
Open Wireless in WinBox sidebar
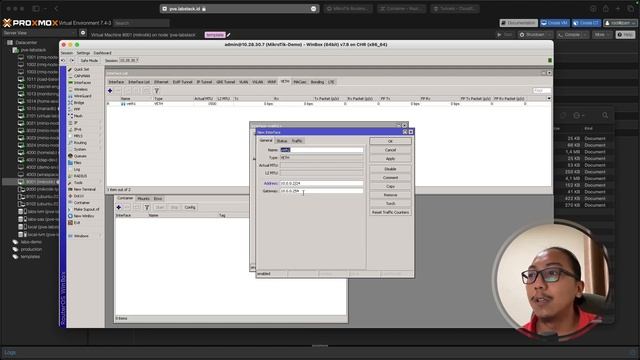tap(80, 89)
